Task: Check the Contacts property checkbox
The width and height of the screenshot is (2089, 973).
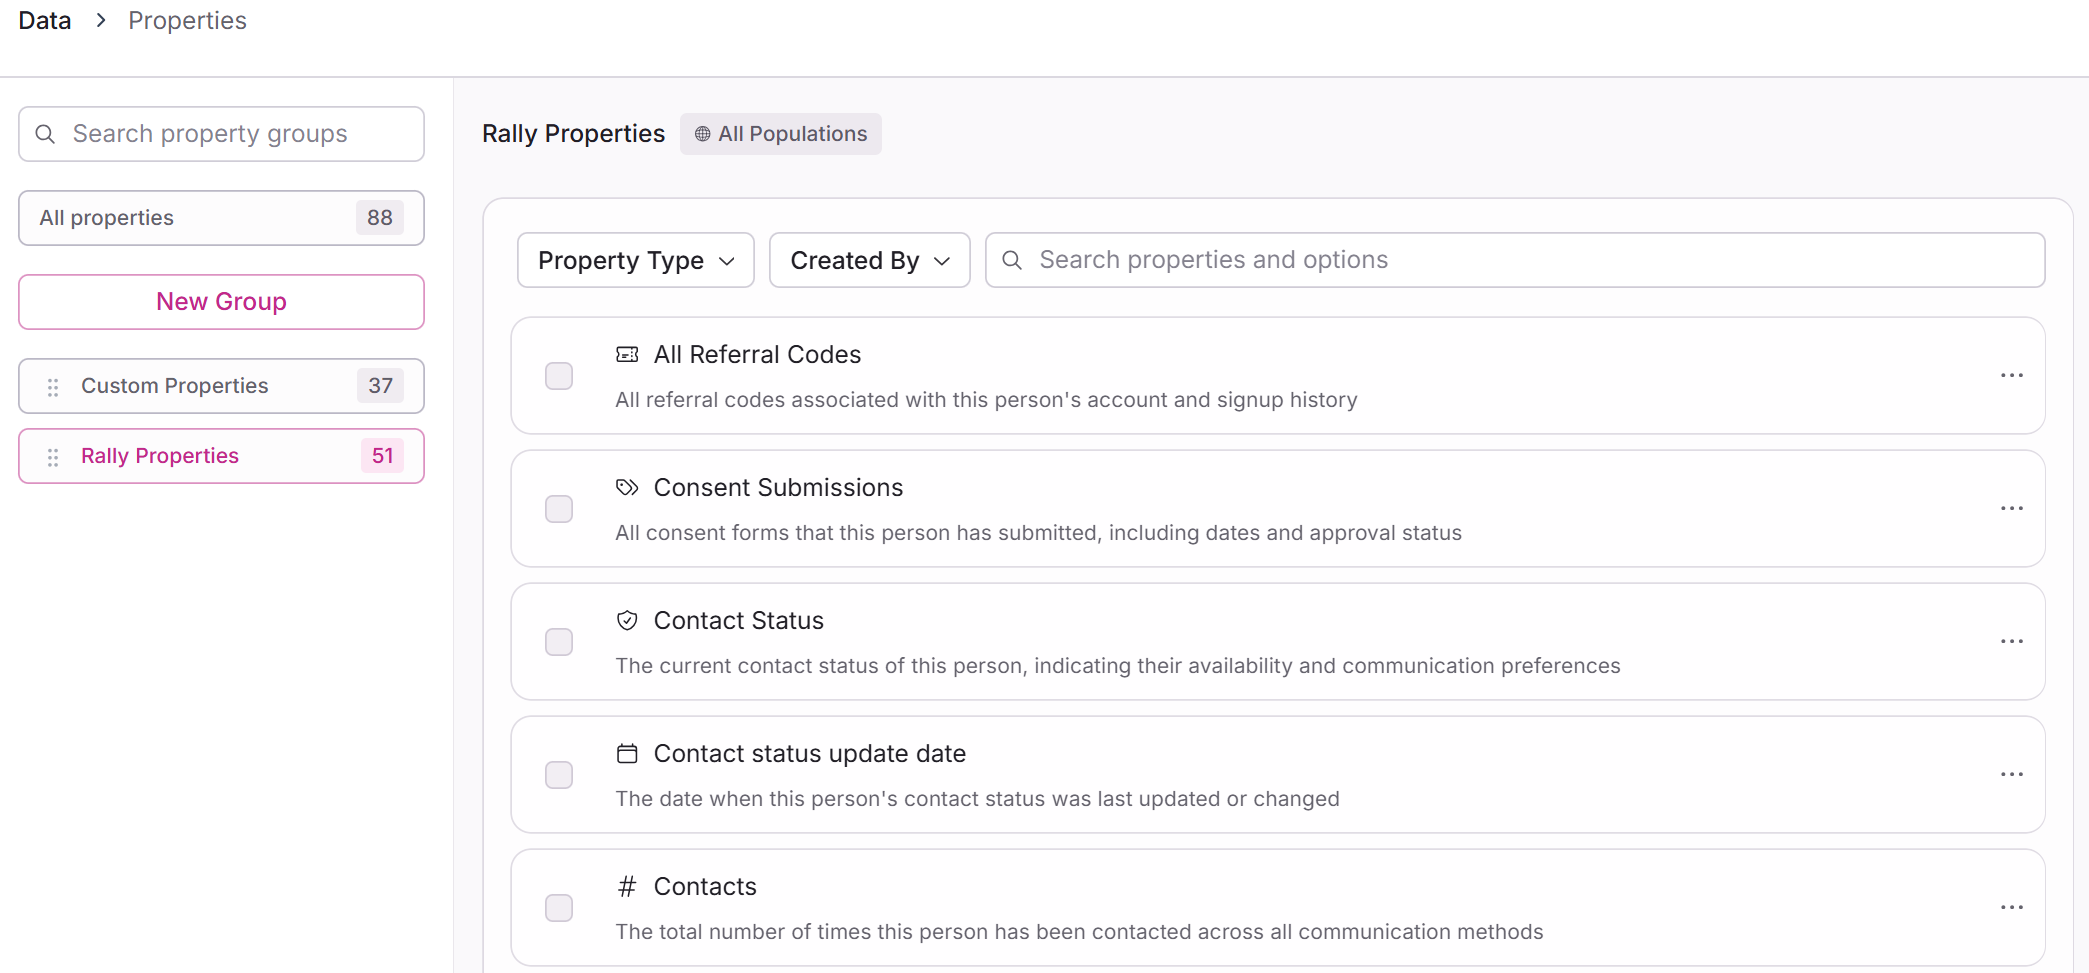Action: click(x=559, y=908)
